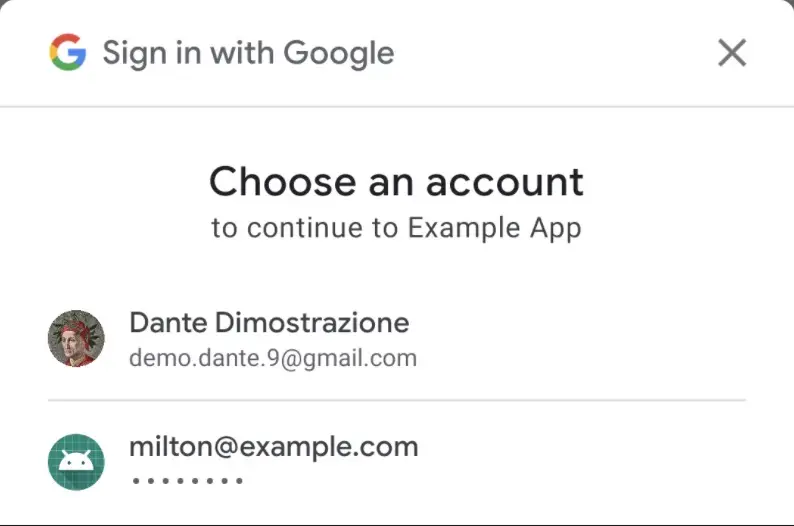Click the "Choose an account" heading

point(396,182)
